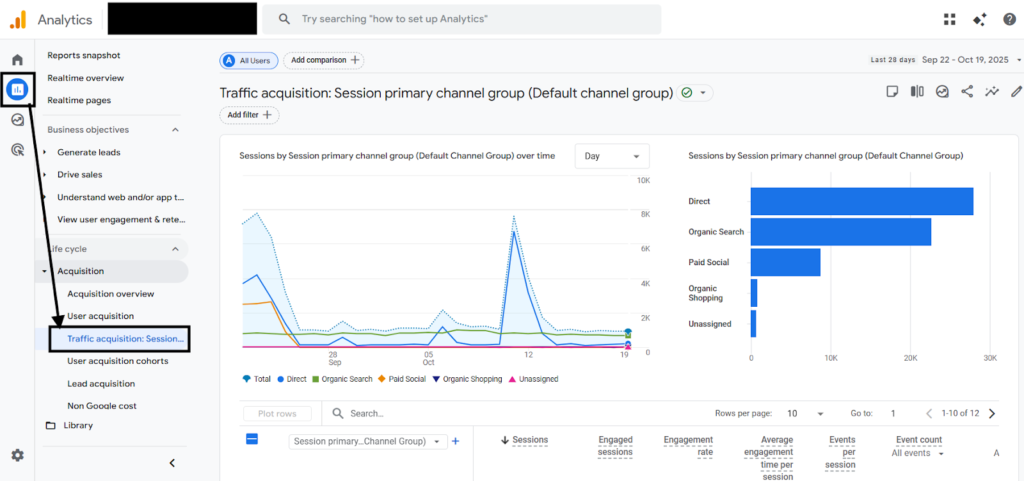Image resolution: width=1024 pixels, height=481 pixels.
Task: Collapse the Business objectives section
Action: coord(175,130)
